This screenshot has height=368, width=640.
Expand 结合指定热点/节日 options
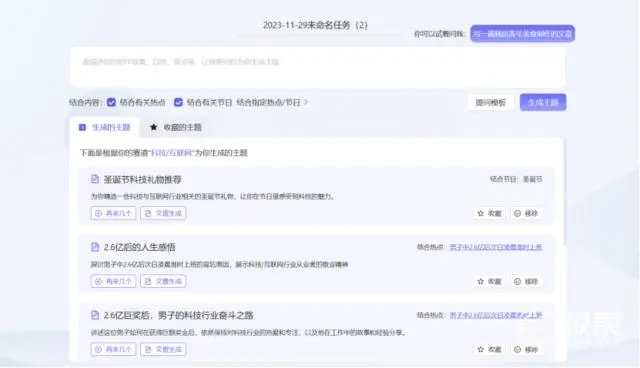pyautogui.click(x=272, y=102)
